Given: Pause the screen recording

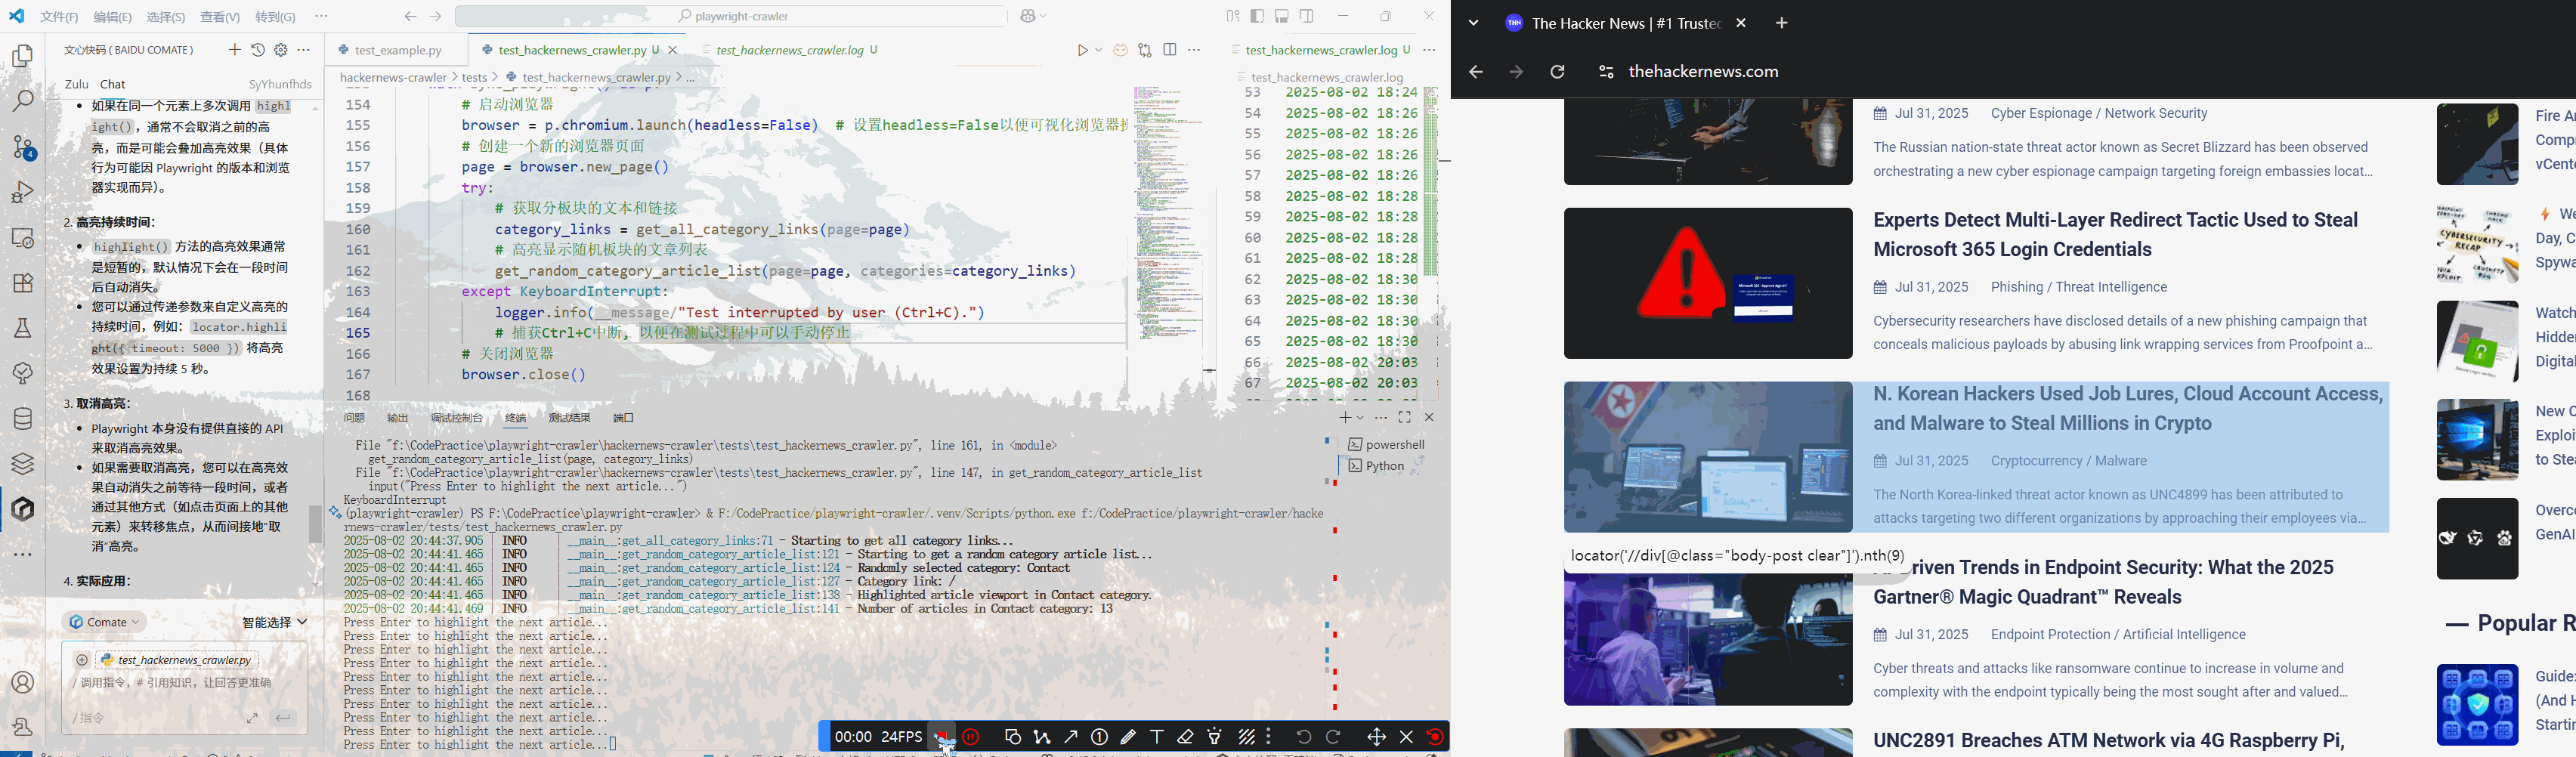Looking at the screenshot, I should coord(970,737).
